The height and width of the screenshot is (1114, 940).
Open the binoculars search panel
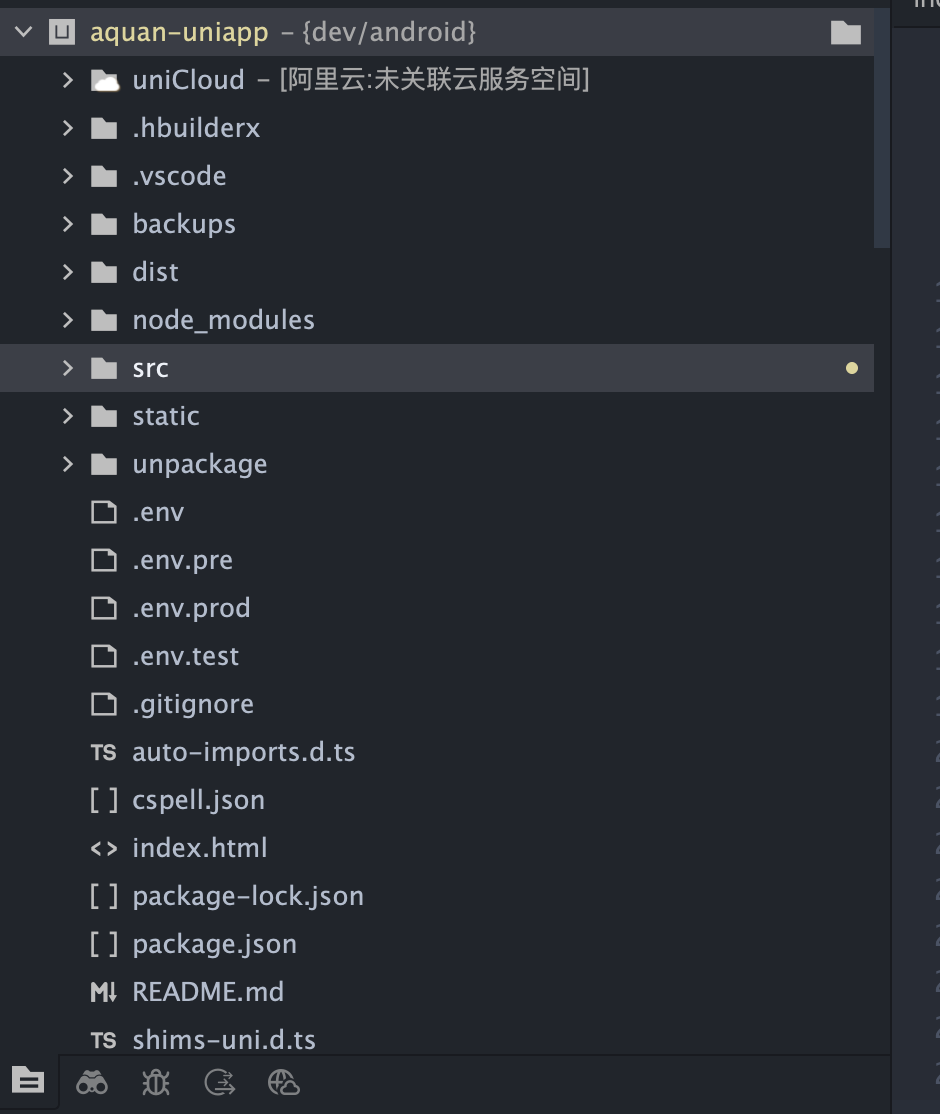(92, 1081)
